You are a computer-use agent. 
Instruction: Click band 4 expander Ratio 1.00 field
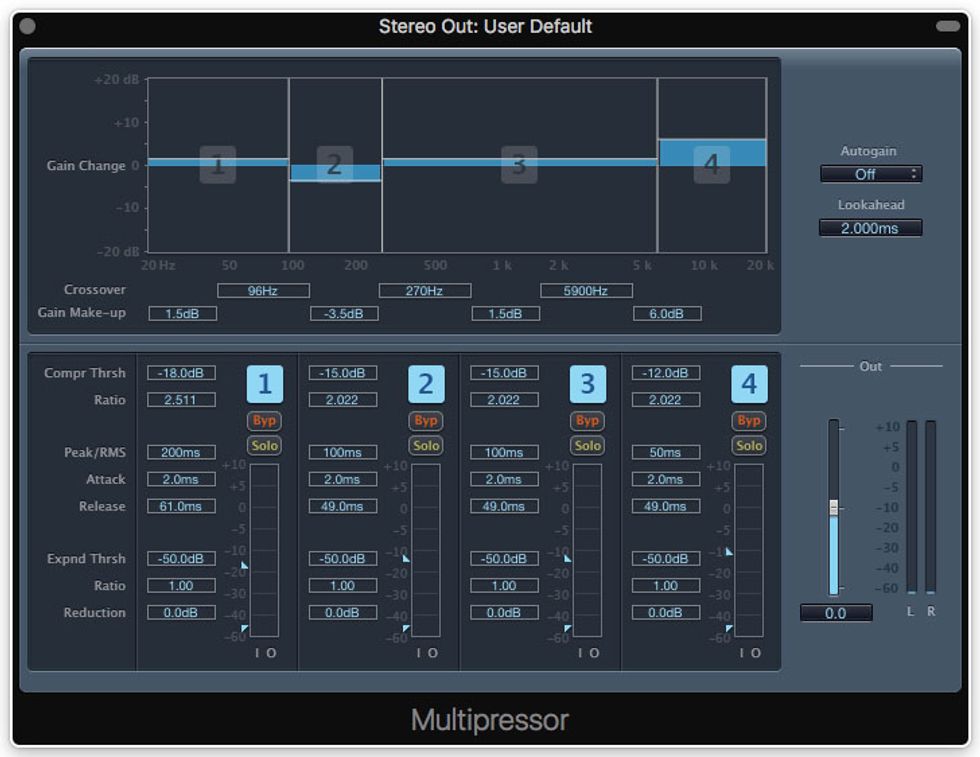point(666,586)
